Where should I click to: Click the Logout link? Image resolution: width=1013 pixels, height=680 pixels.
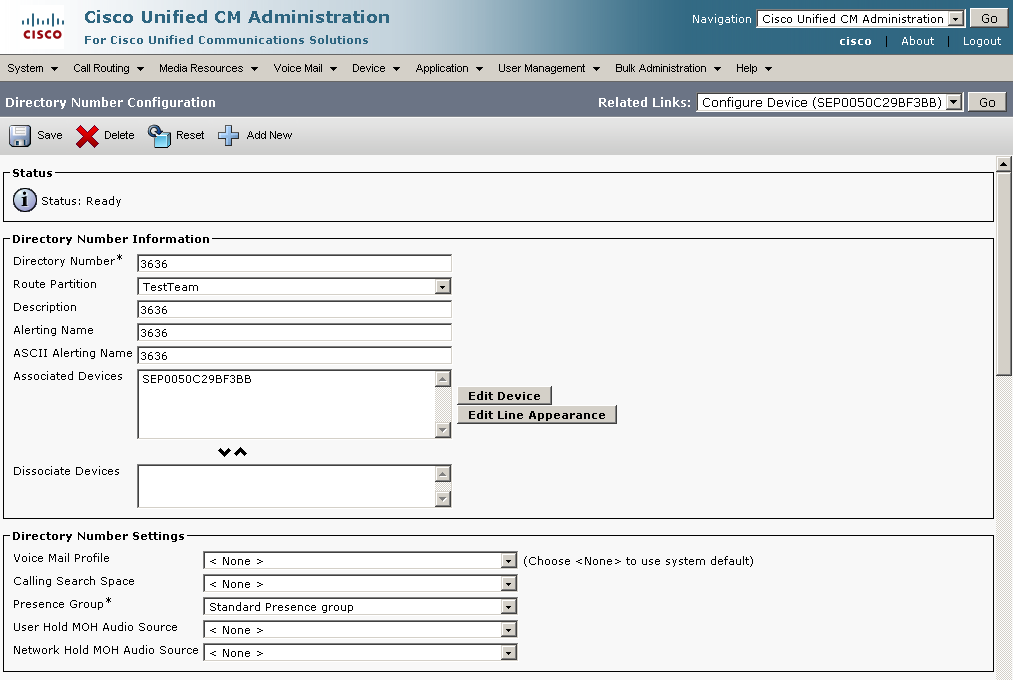(981, 41)
